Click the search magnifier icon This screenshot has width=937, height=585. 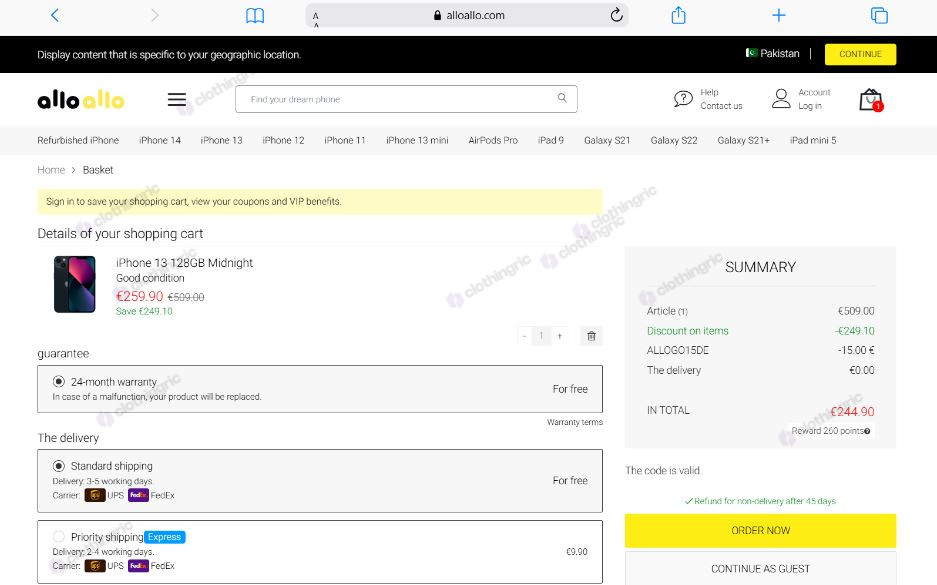coord(562,98)
